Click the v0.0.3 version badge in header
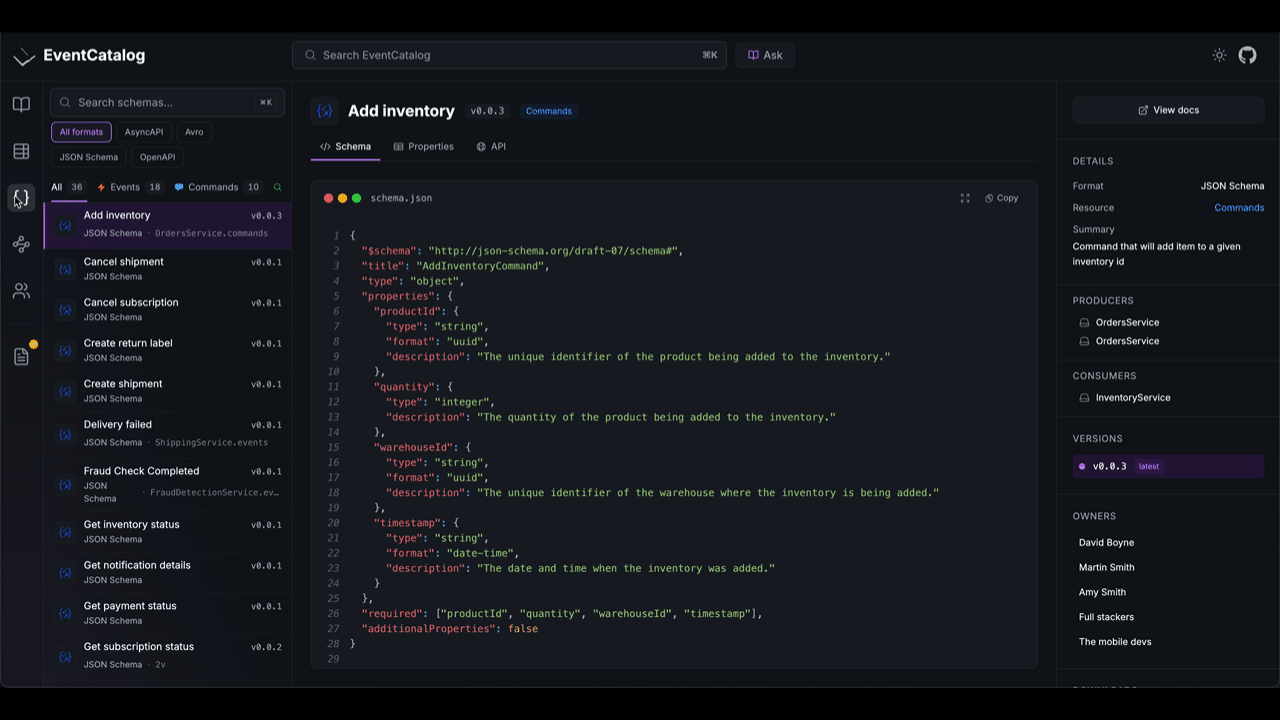 point(488,111)
